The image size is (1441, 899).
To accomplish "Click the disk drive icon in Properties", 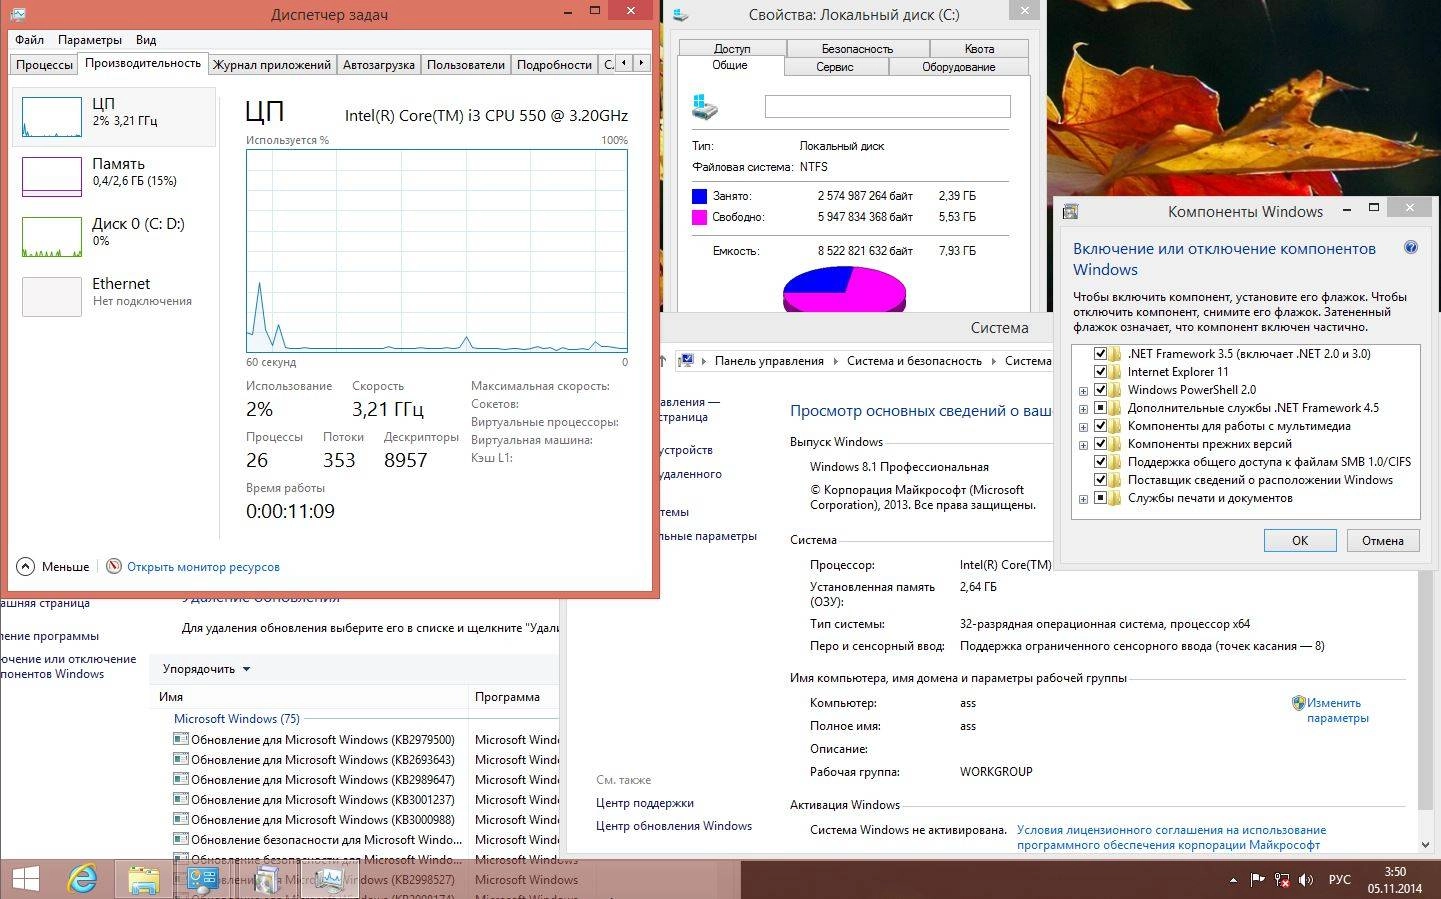I will point(705,106).
